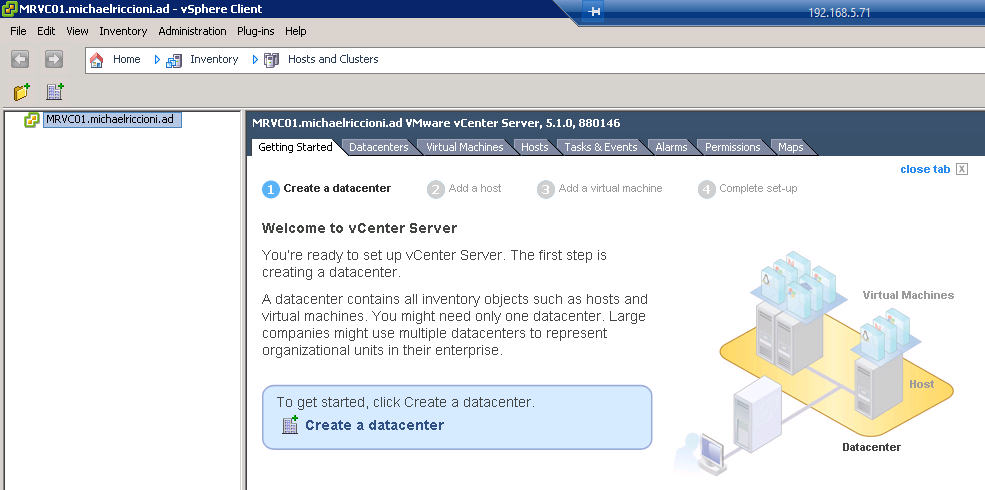Switch to the Alarms tab
The height and width of the screenshot is (490, 985).
[672, 147]
